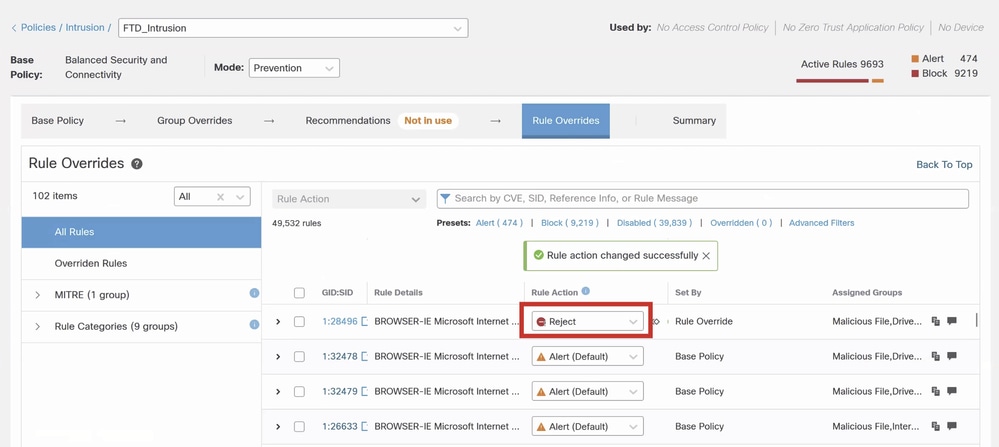Open comments icon for rule 1:32478
The height and width of the screenshot is (447, 999).
[952, 357]
